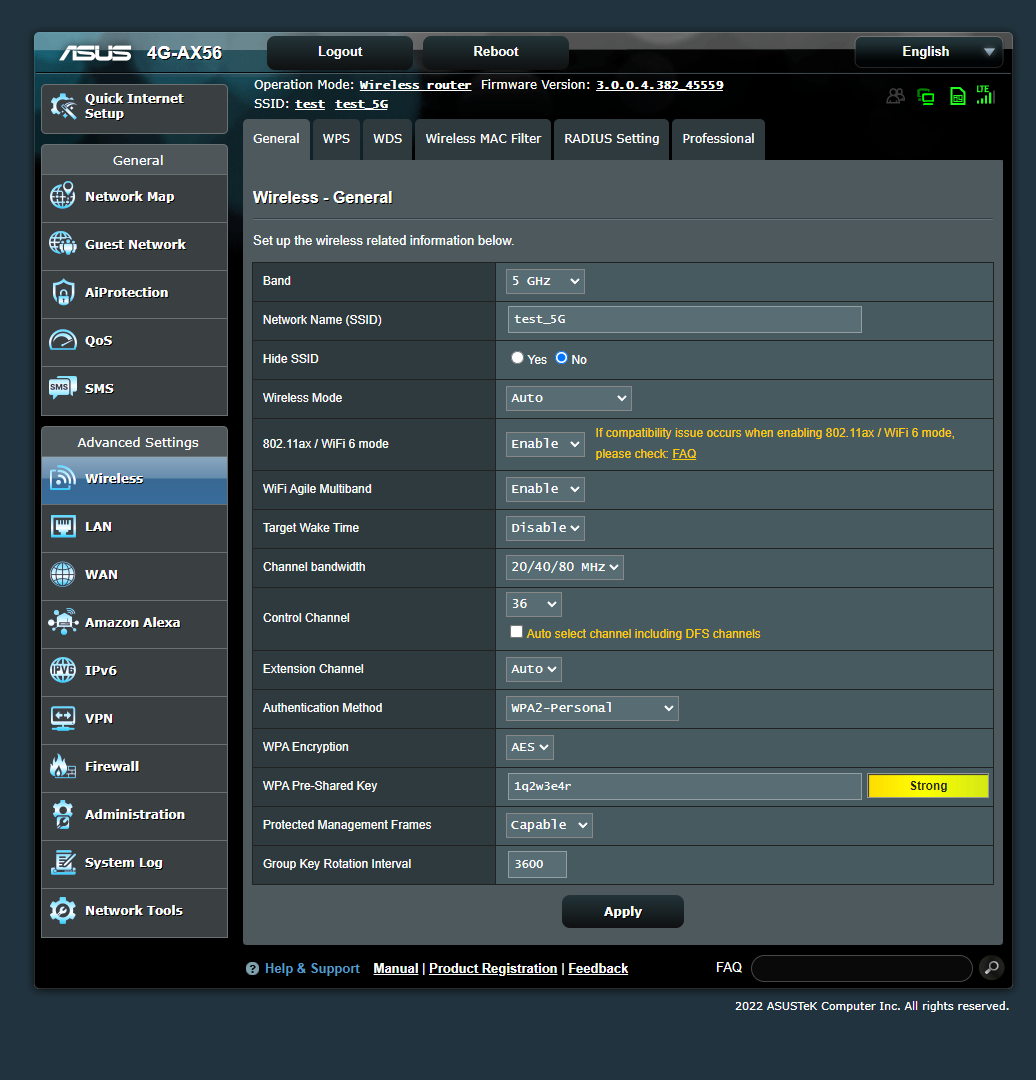
Task: Click the LTE signal strength icon
Action: click(986, 95)
